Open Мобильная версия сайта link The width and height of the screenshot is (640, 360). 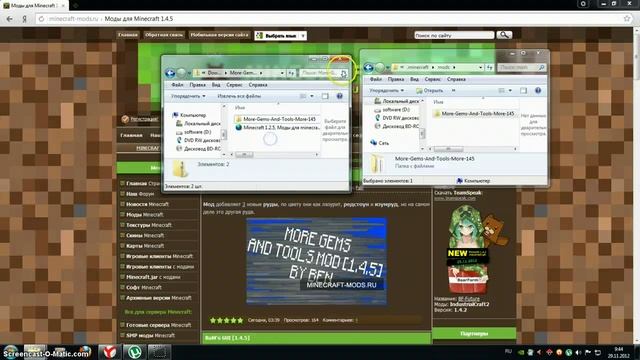coord(219,35)
